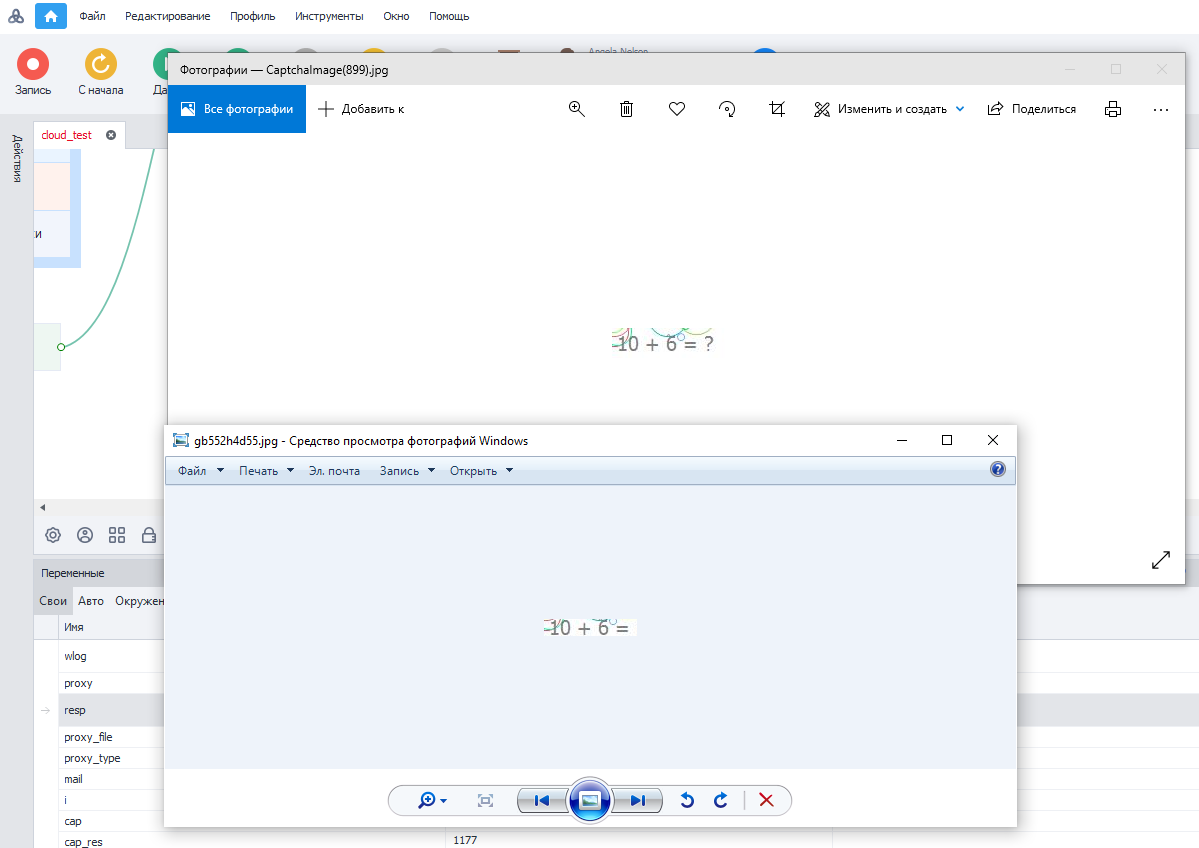This screenshot has width=1199, height=848.
Task: Select the crop tool in Photos
Action: [777, 109]
